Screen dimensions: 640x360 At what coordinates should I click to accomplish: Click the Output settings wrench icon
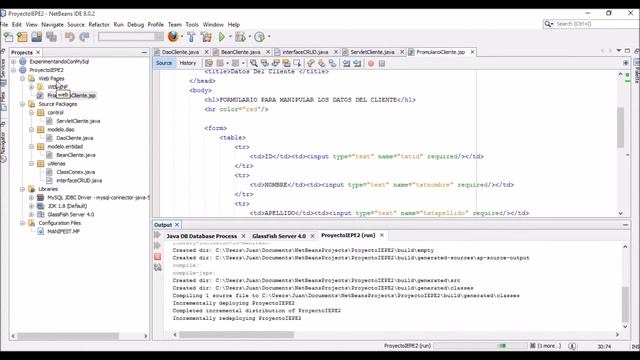tap(158, 267)
